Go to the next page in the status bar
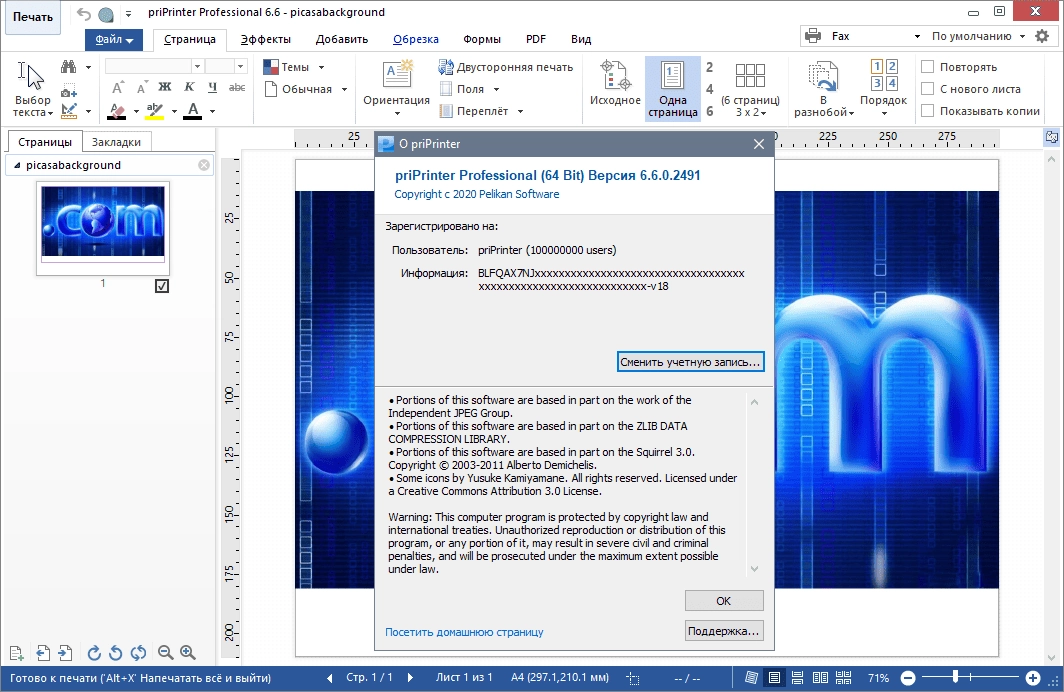Viewport: 1064px width, 692px height. (410, 678)
